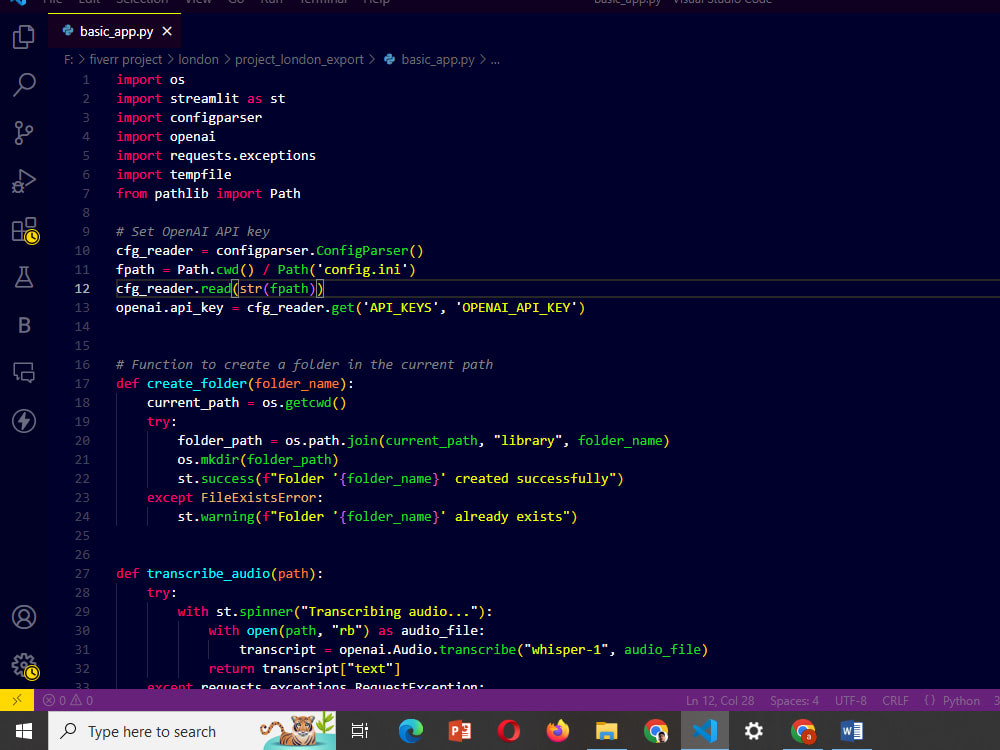Screen dimensions: 1000x750
Task: Open PowerPoint from taskbar
Action: (x=460, y=731)
